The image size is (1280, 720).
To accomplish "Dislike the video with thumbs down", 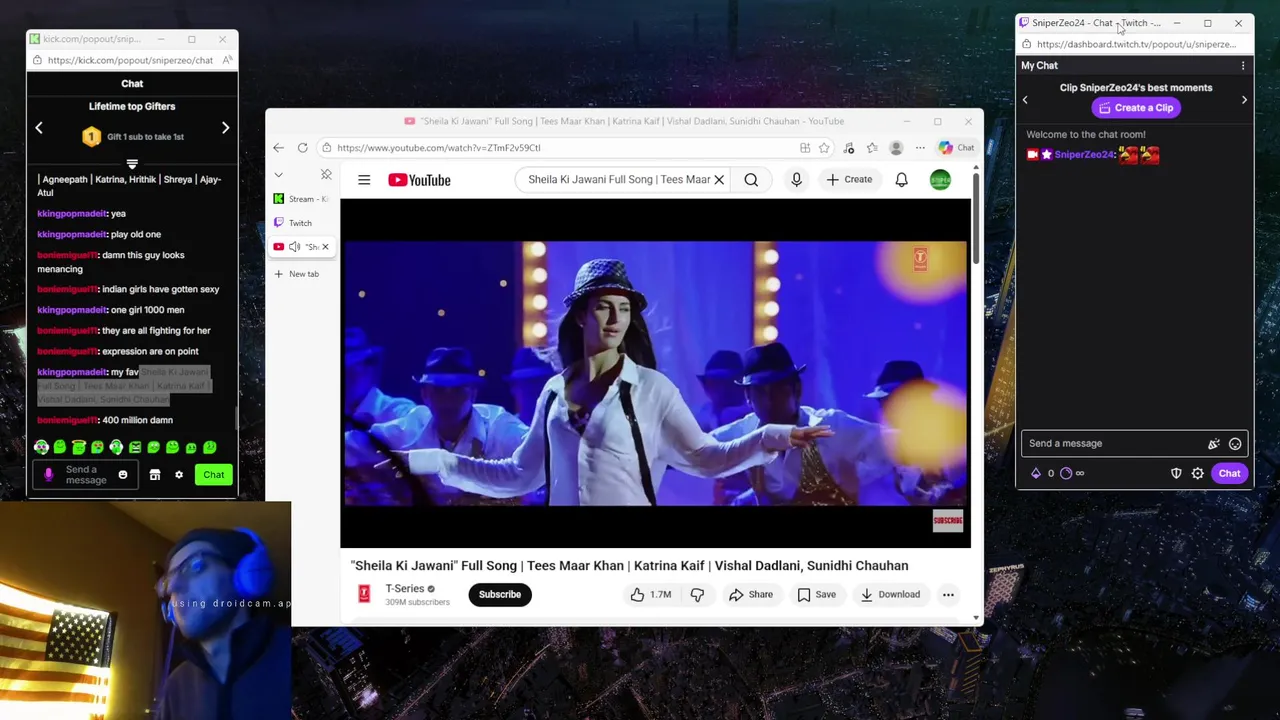I will click(x=697, y=595).
